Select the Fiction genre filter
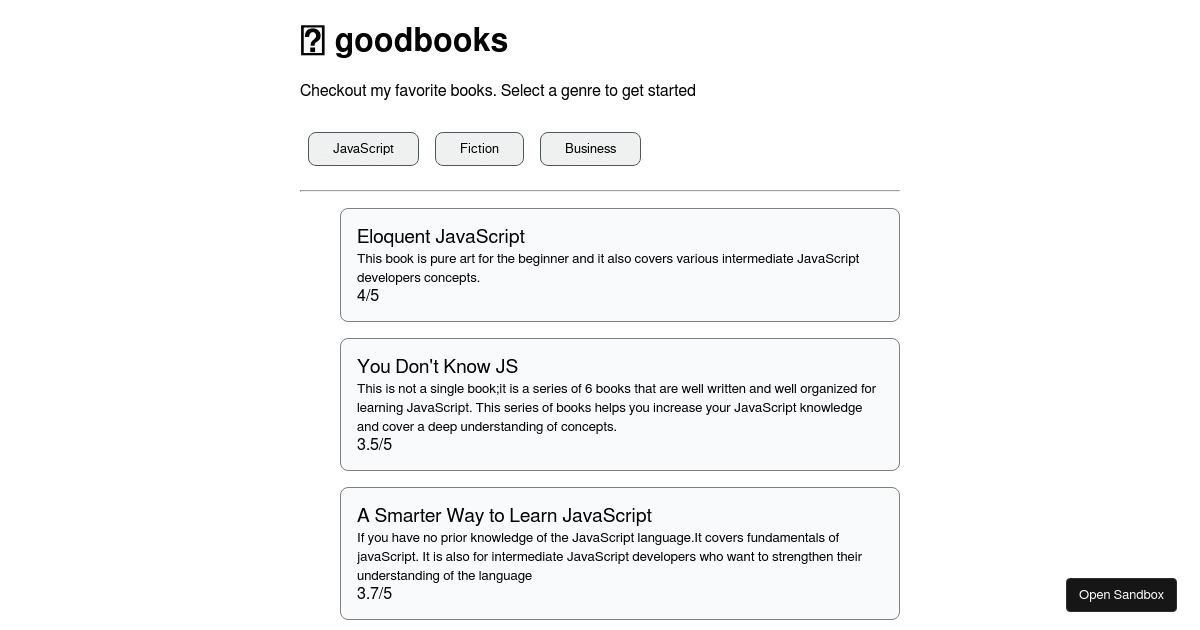 point(479,148)
